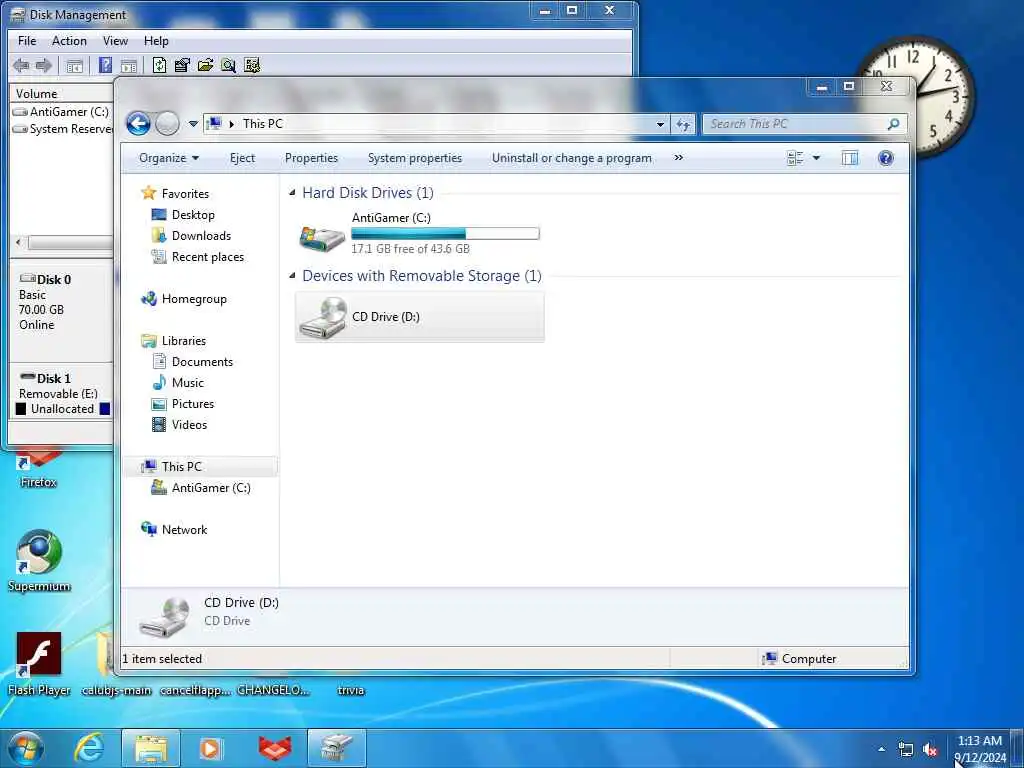The image size is (1024, 768).
Task: Click address bar path arrow before This PC
Action: [232, 124]
